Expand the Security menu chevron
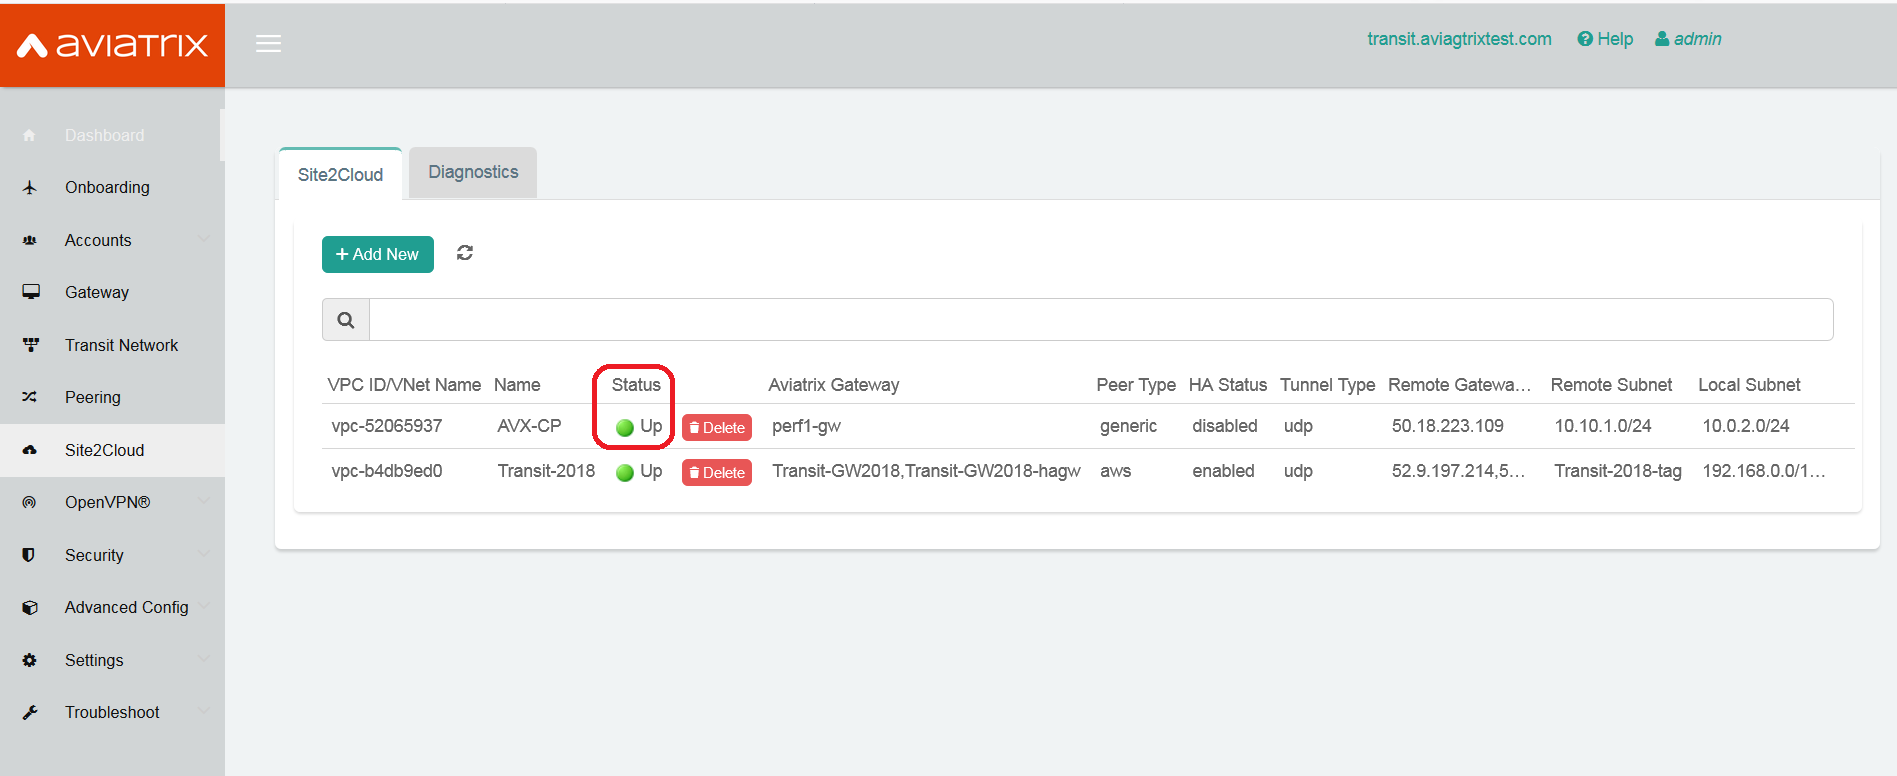This screenshot has height=776, width=1897. (204, 554)
